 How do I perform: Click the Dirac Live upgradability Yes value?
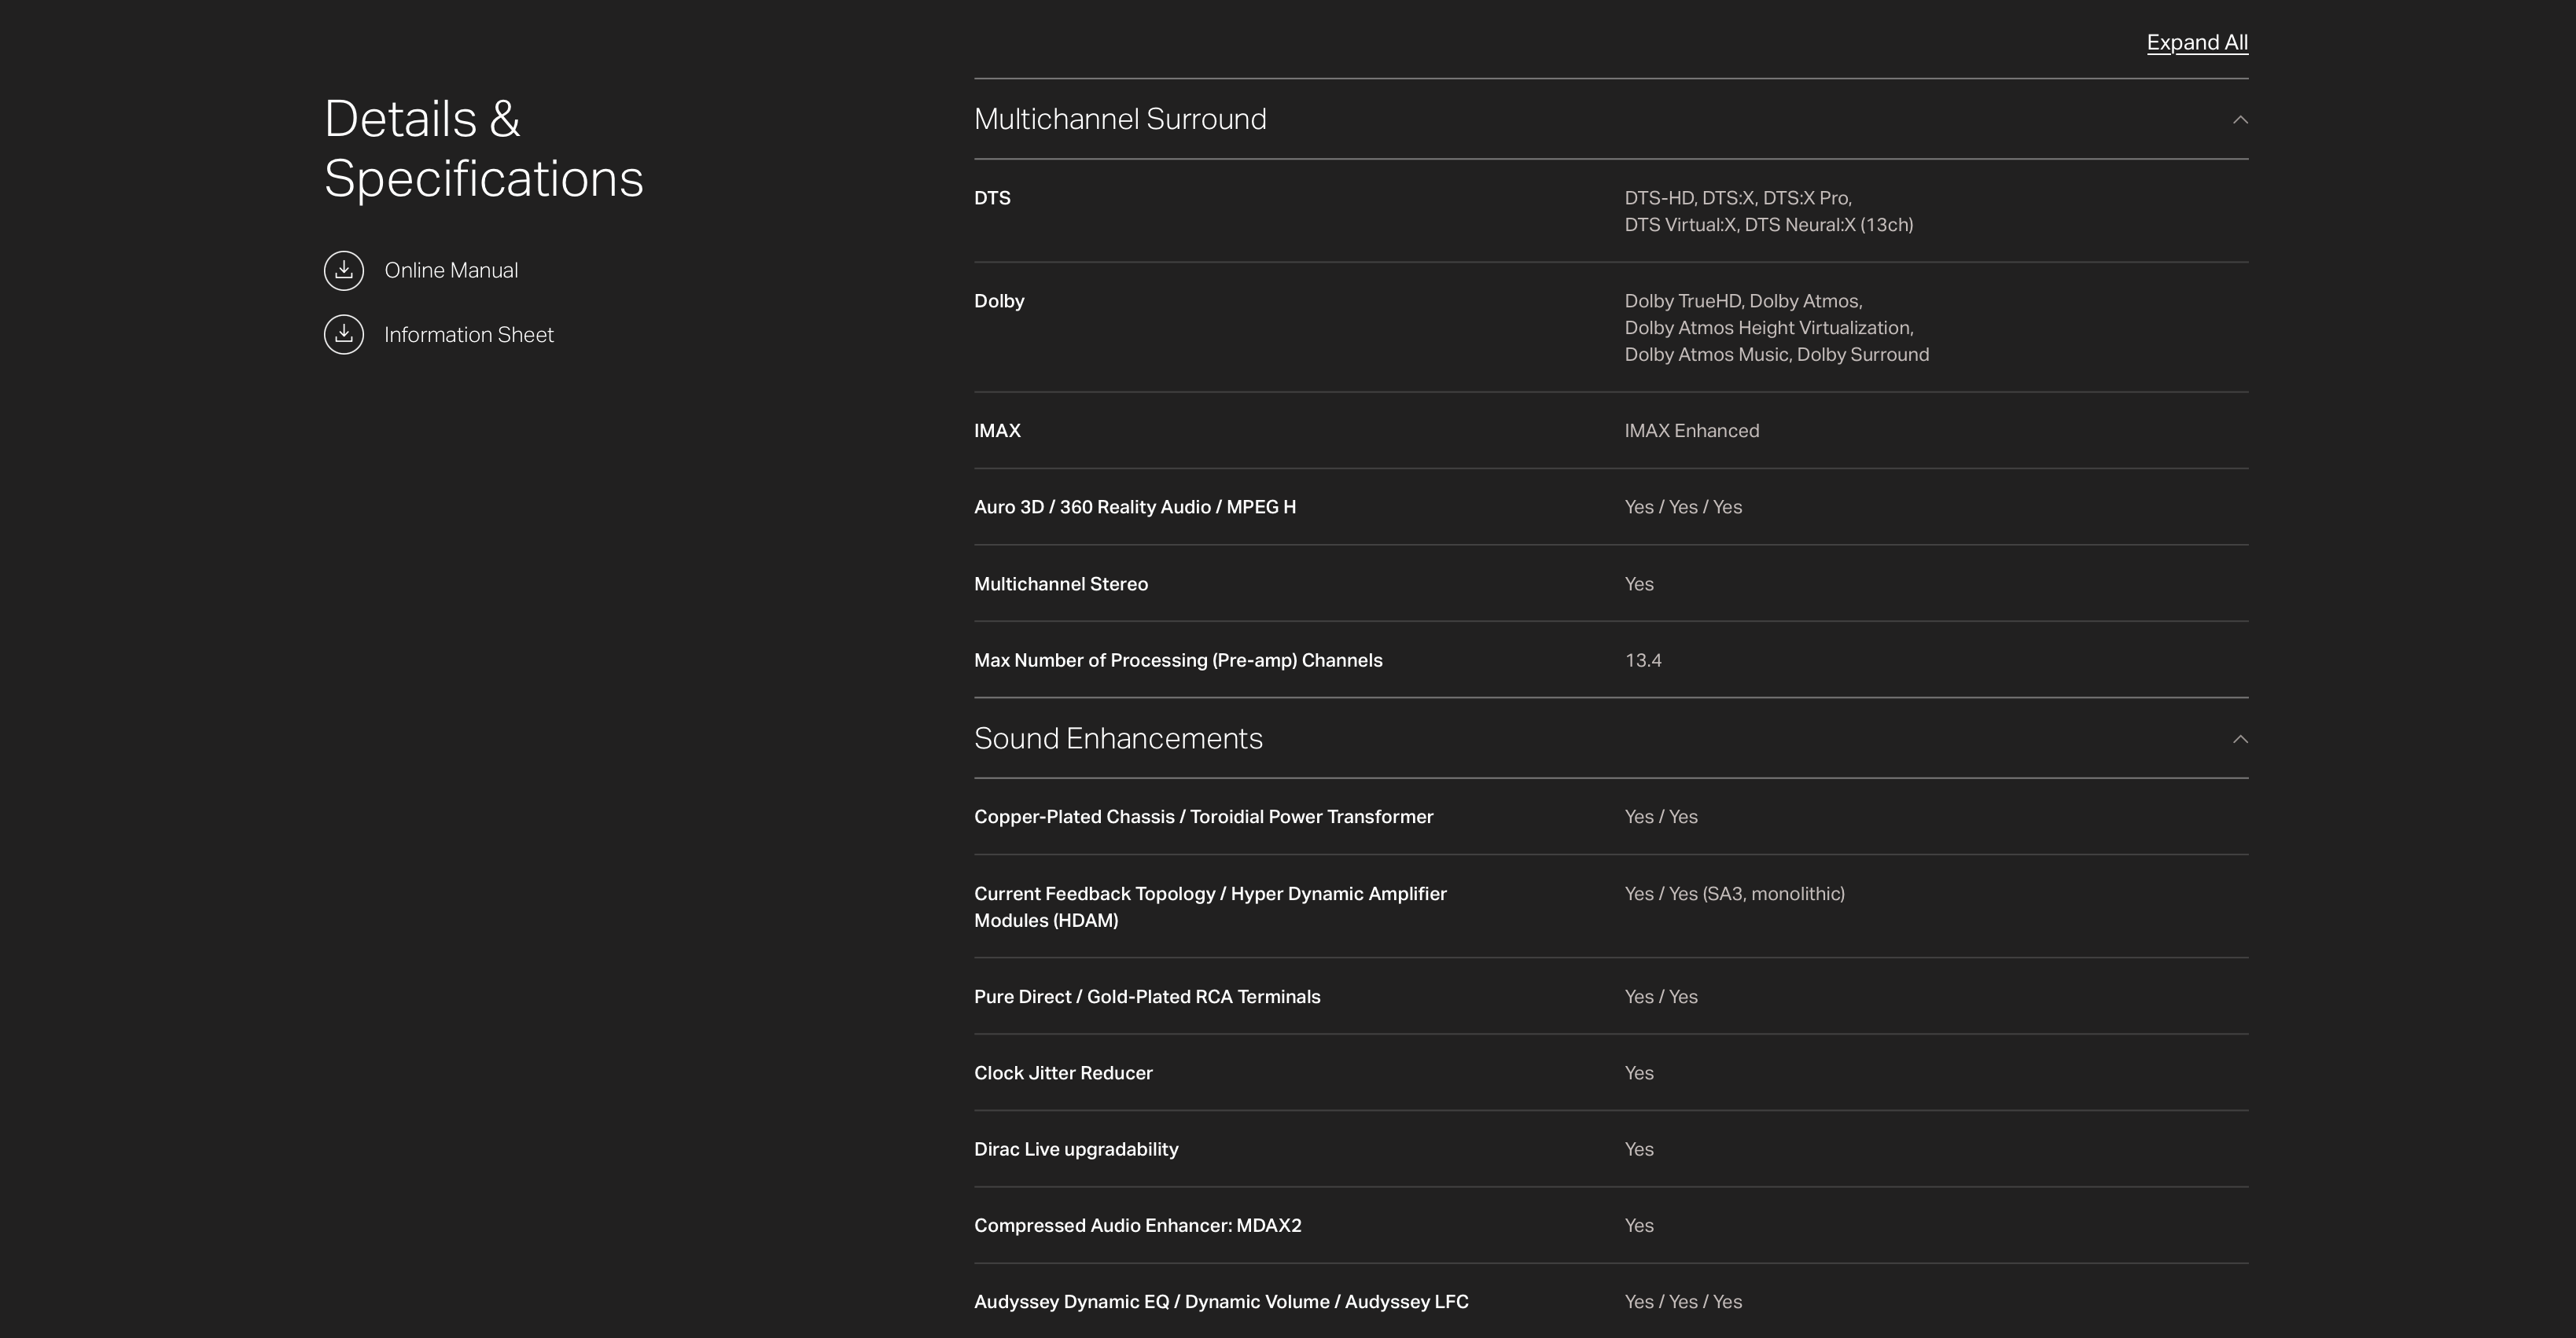coord(1639,1149)
